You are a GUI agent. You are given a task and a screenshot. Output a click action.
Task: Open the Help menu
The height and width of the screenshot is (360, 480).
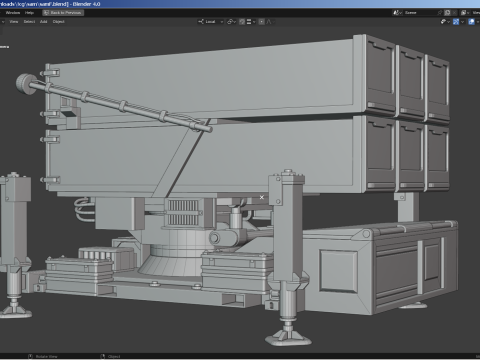tap(29, 13)
